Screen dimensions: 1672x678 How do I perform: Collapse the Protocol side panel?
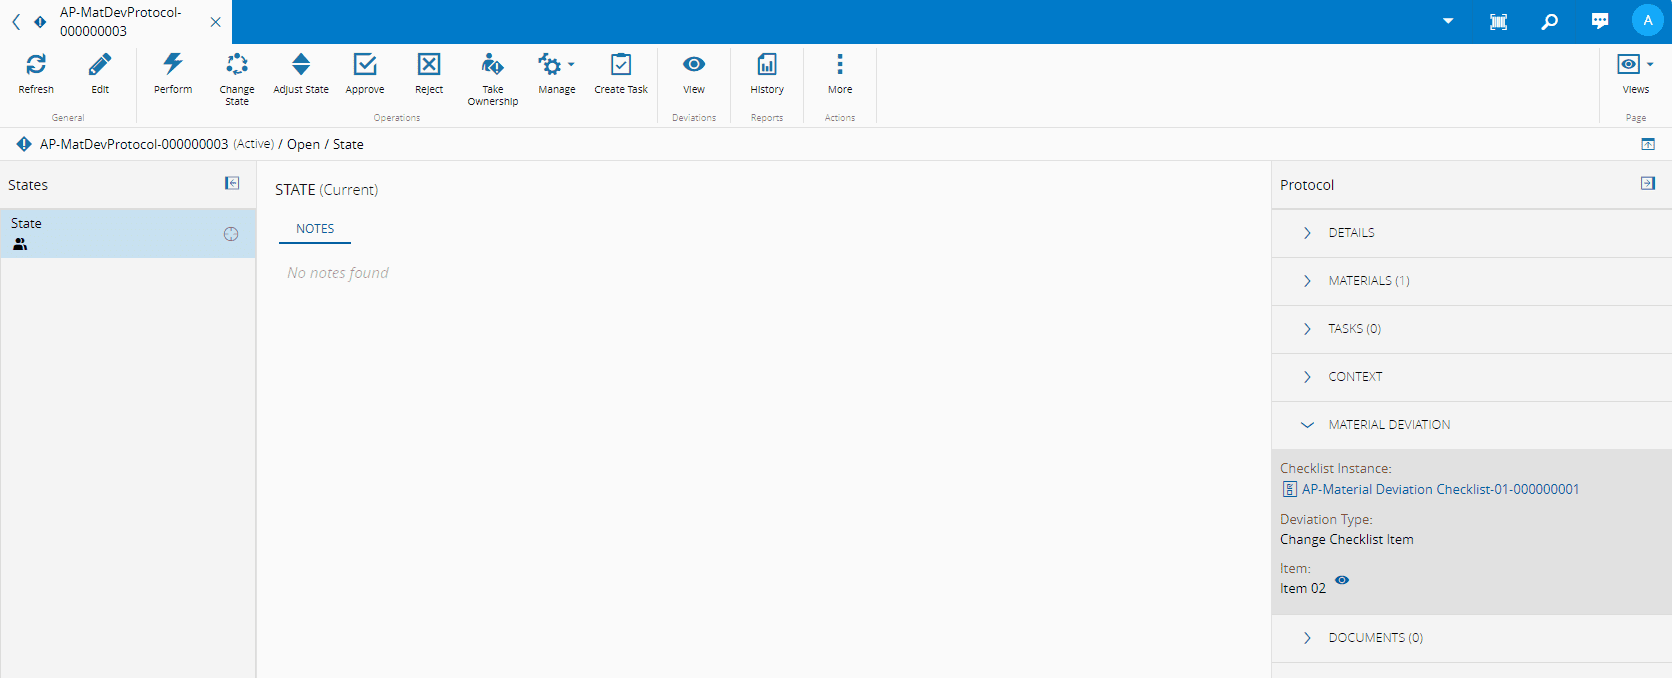pyautogui.click(x=1648, y=183)
